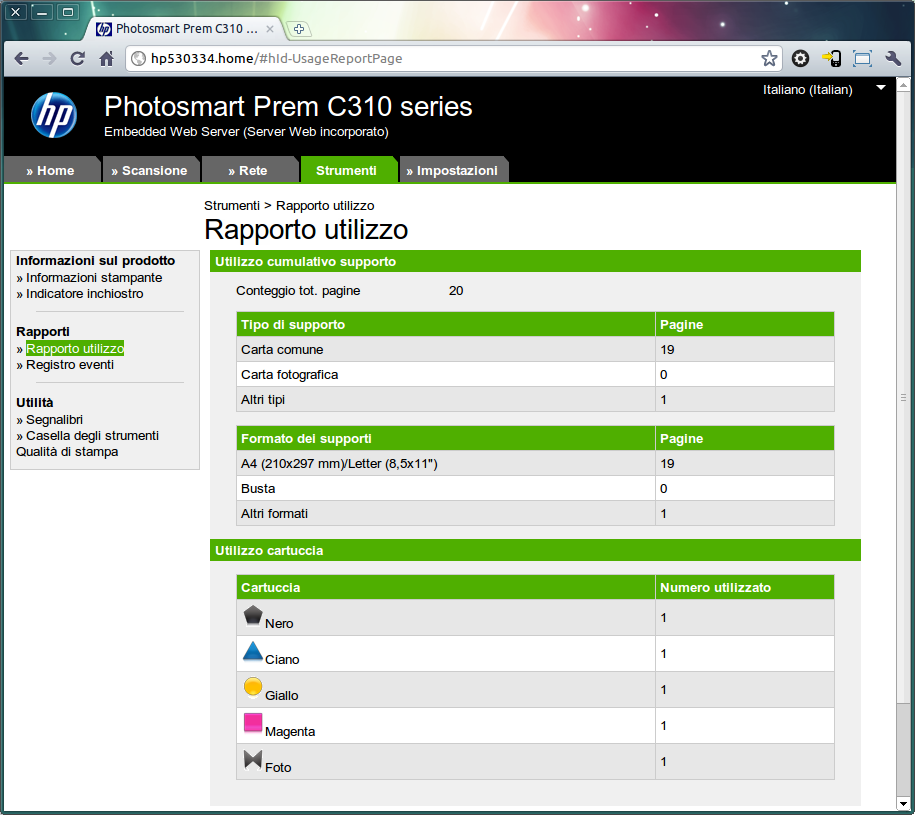Click the scrollbar up arrow
Viewport: 915px width, 815px height.
[x=903, y=86]
